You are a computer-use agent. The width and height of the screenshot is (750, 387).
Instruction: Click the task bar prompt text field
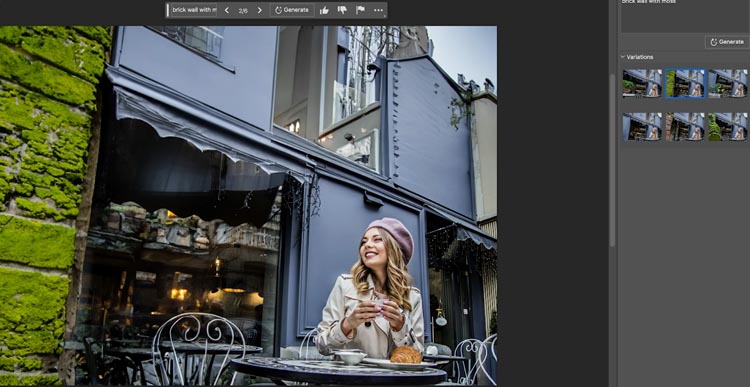point(194,10)
